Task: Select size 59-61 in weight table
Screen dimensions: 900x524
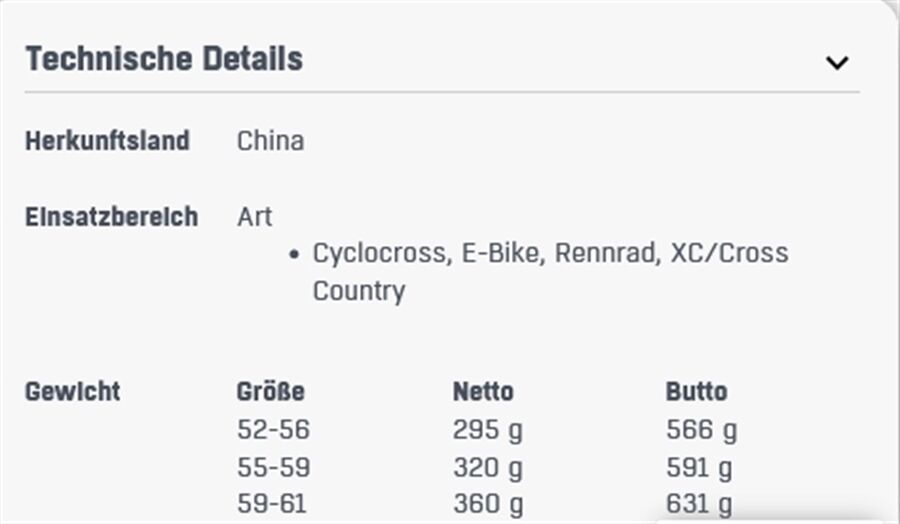Action: click(273, 503)
